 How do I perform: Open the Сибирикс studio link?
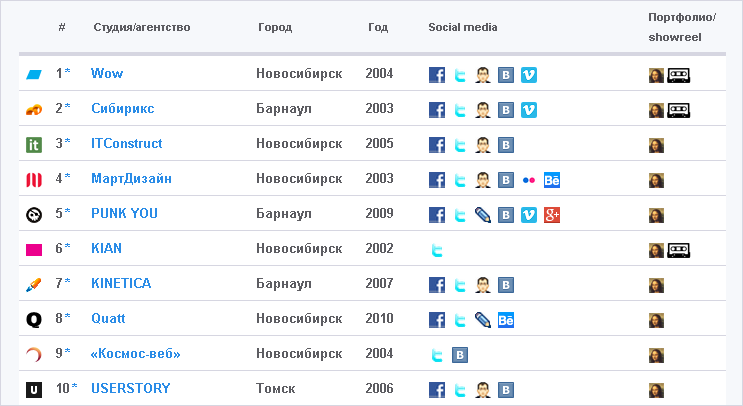(x=123, y=108)
